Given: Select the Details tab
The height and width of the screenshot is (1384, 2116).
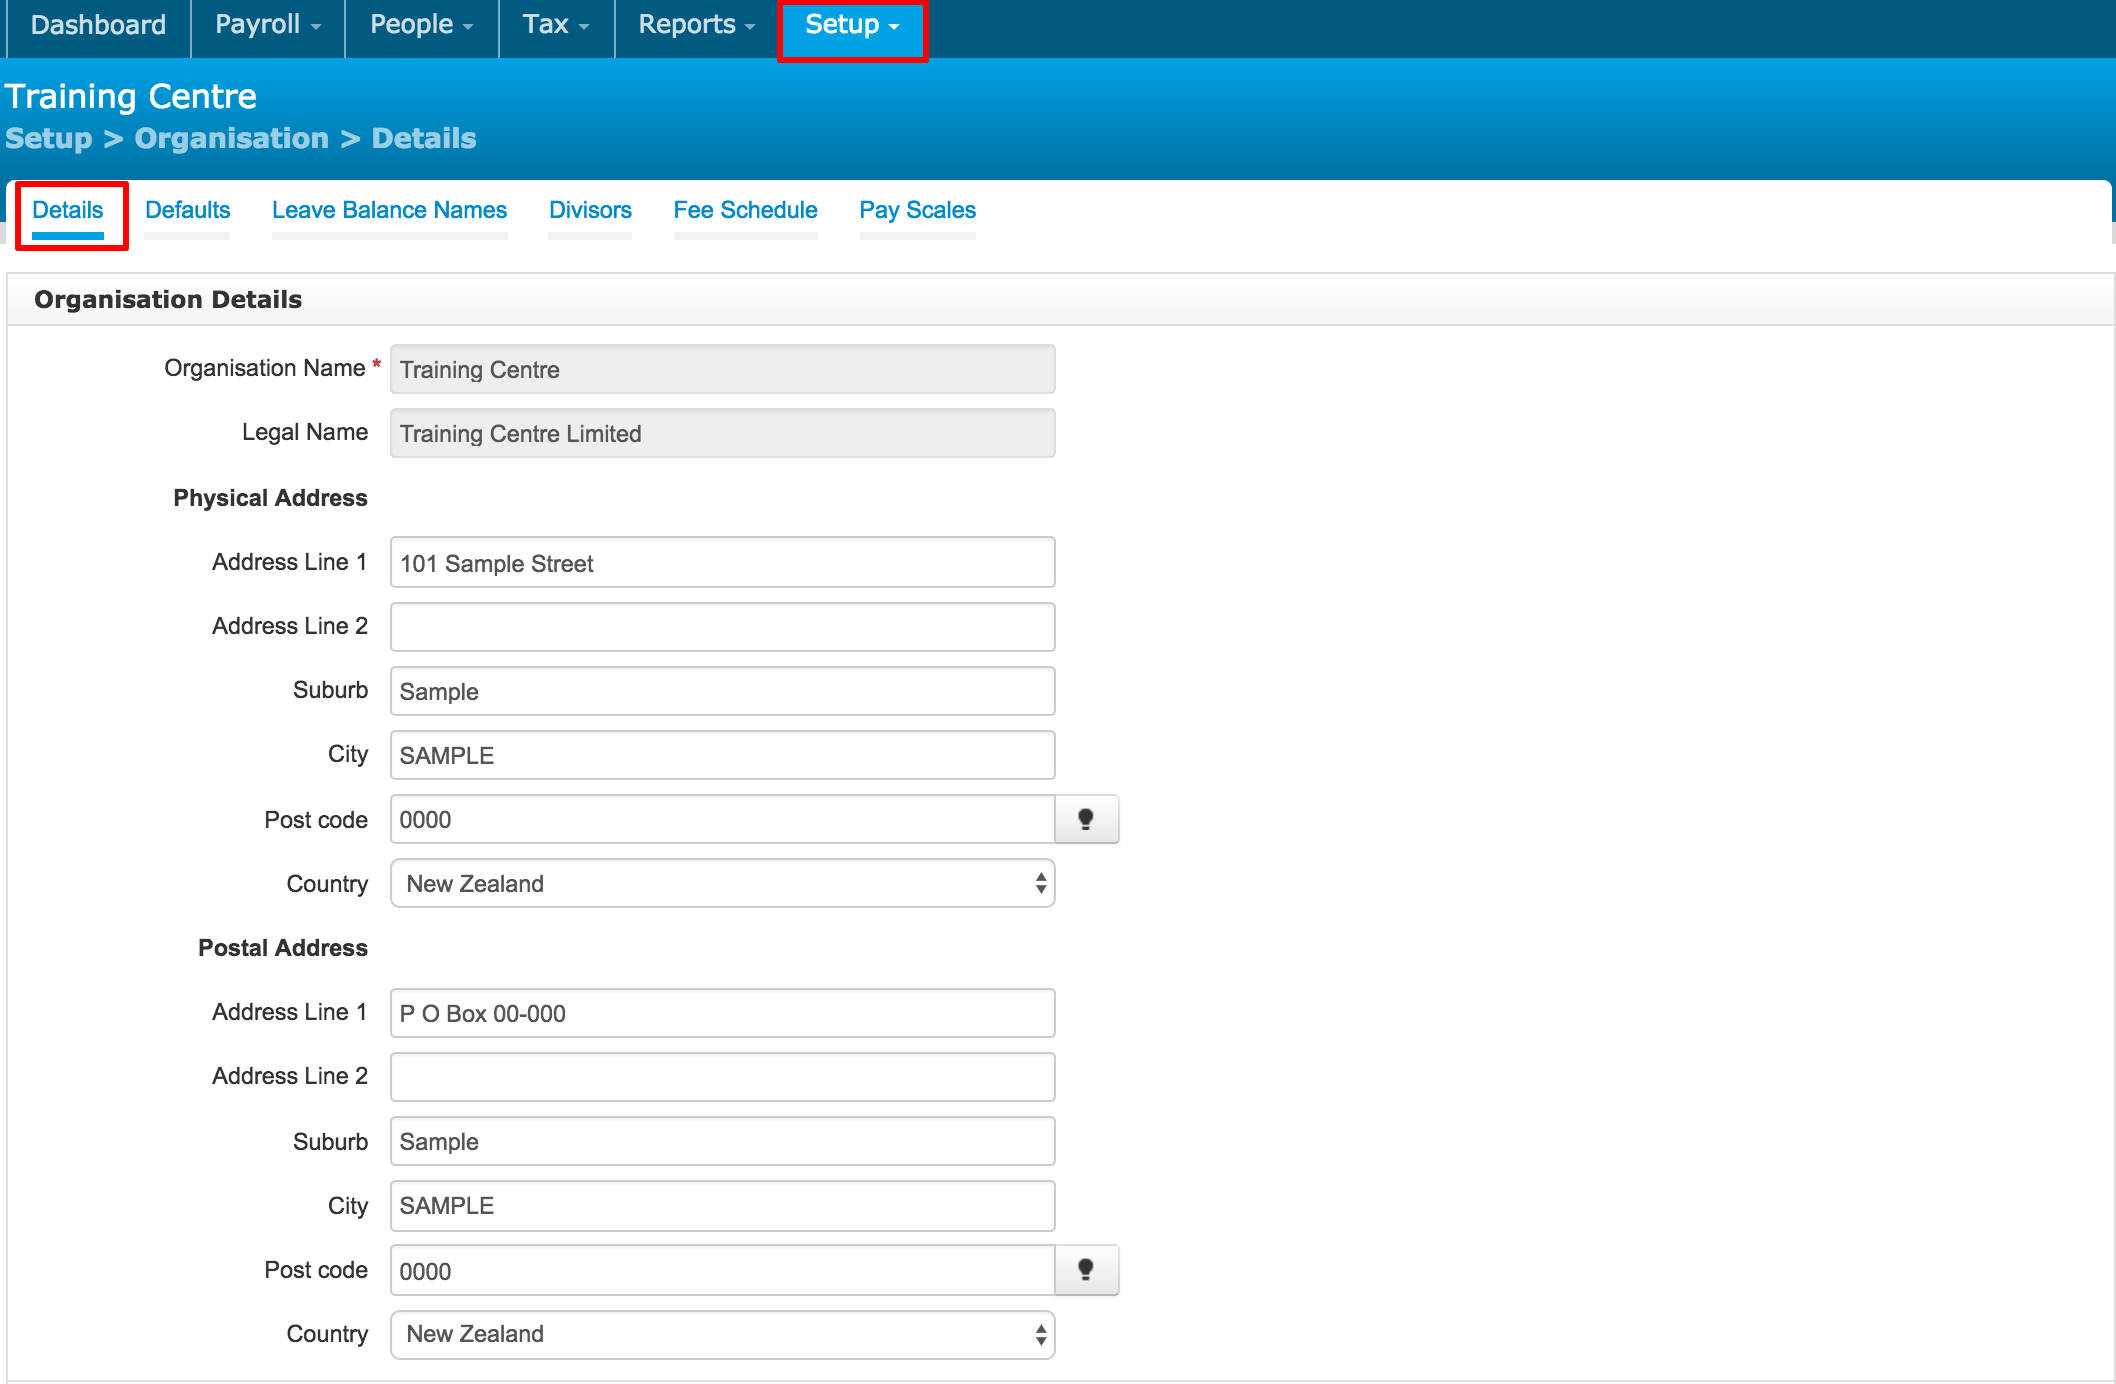Looking at the screenshot, I should (68, 210).
